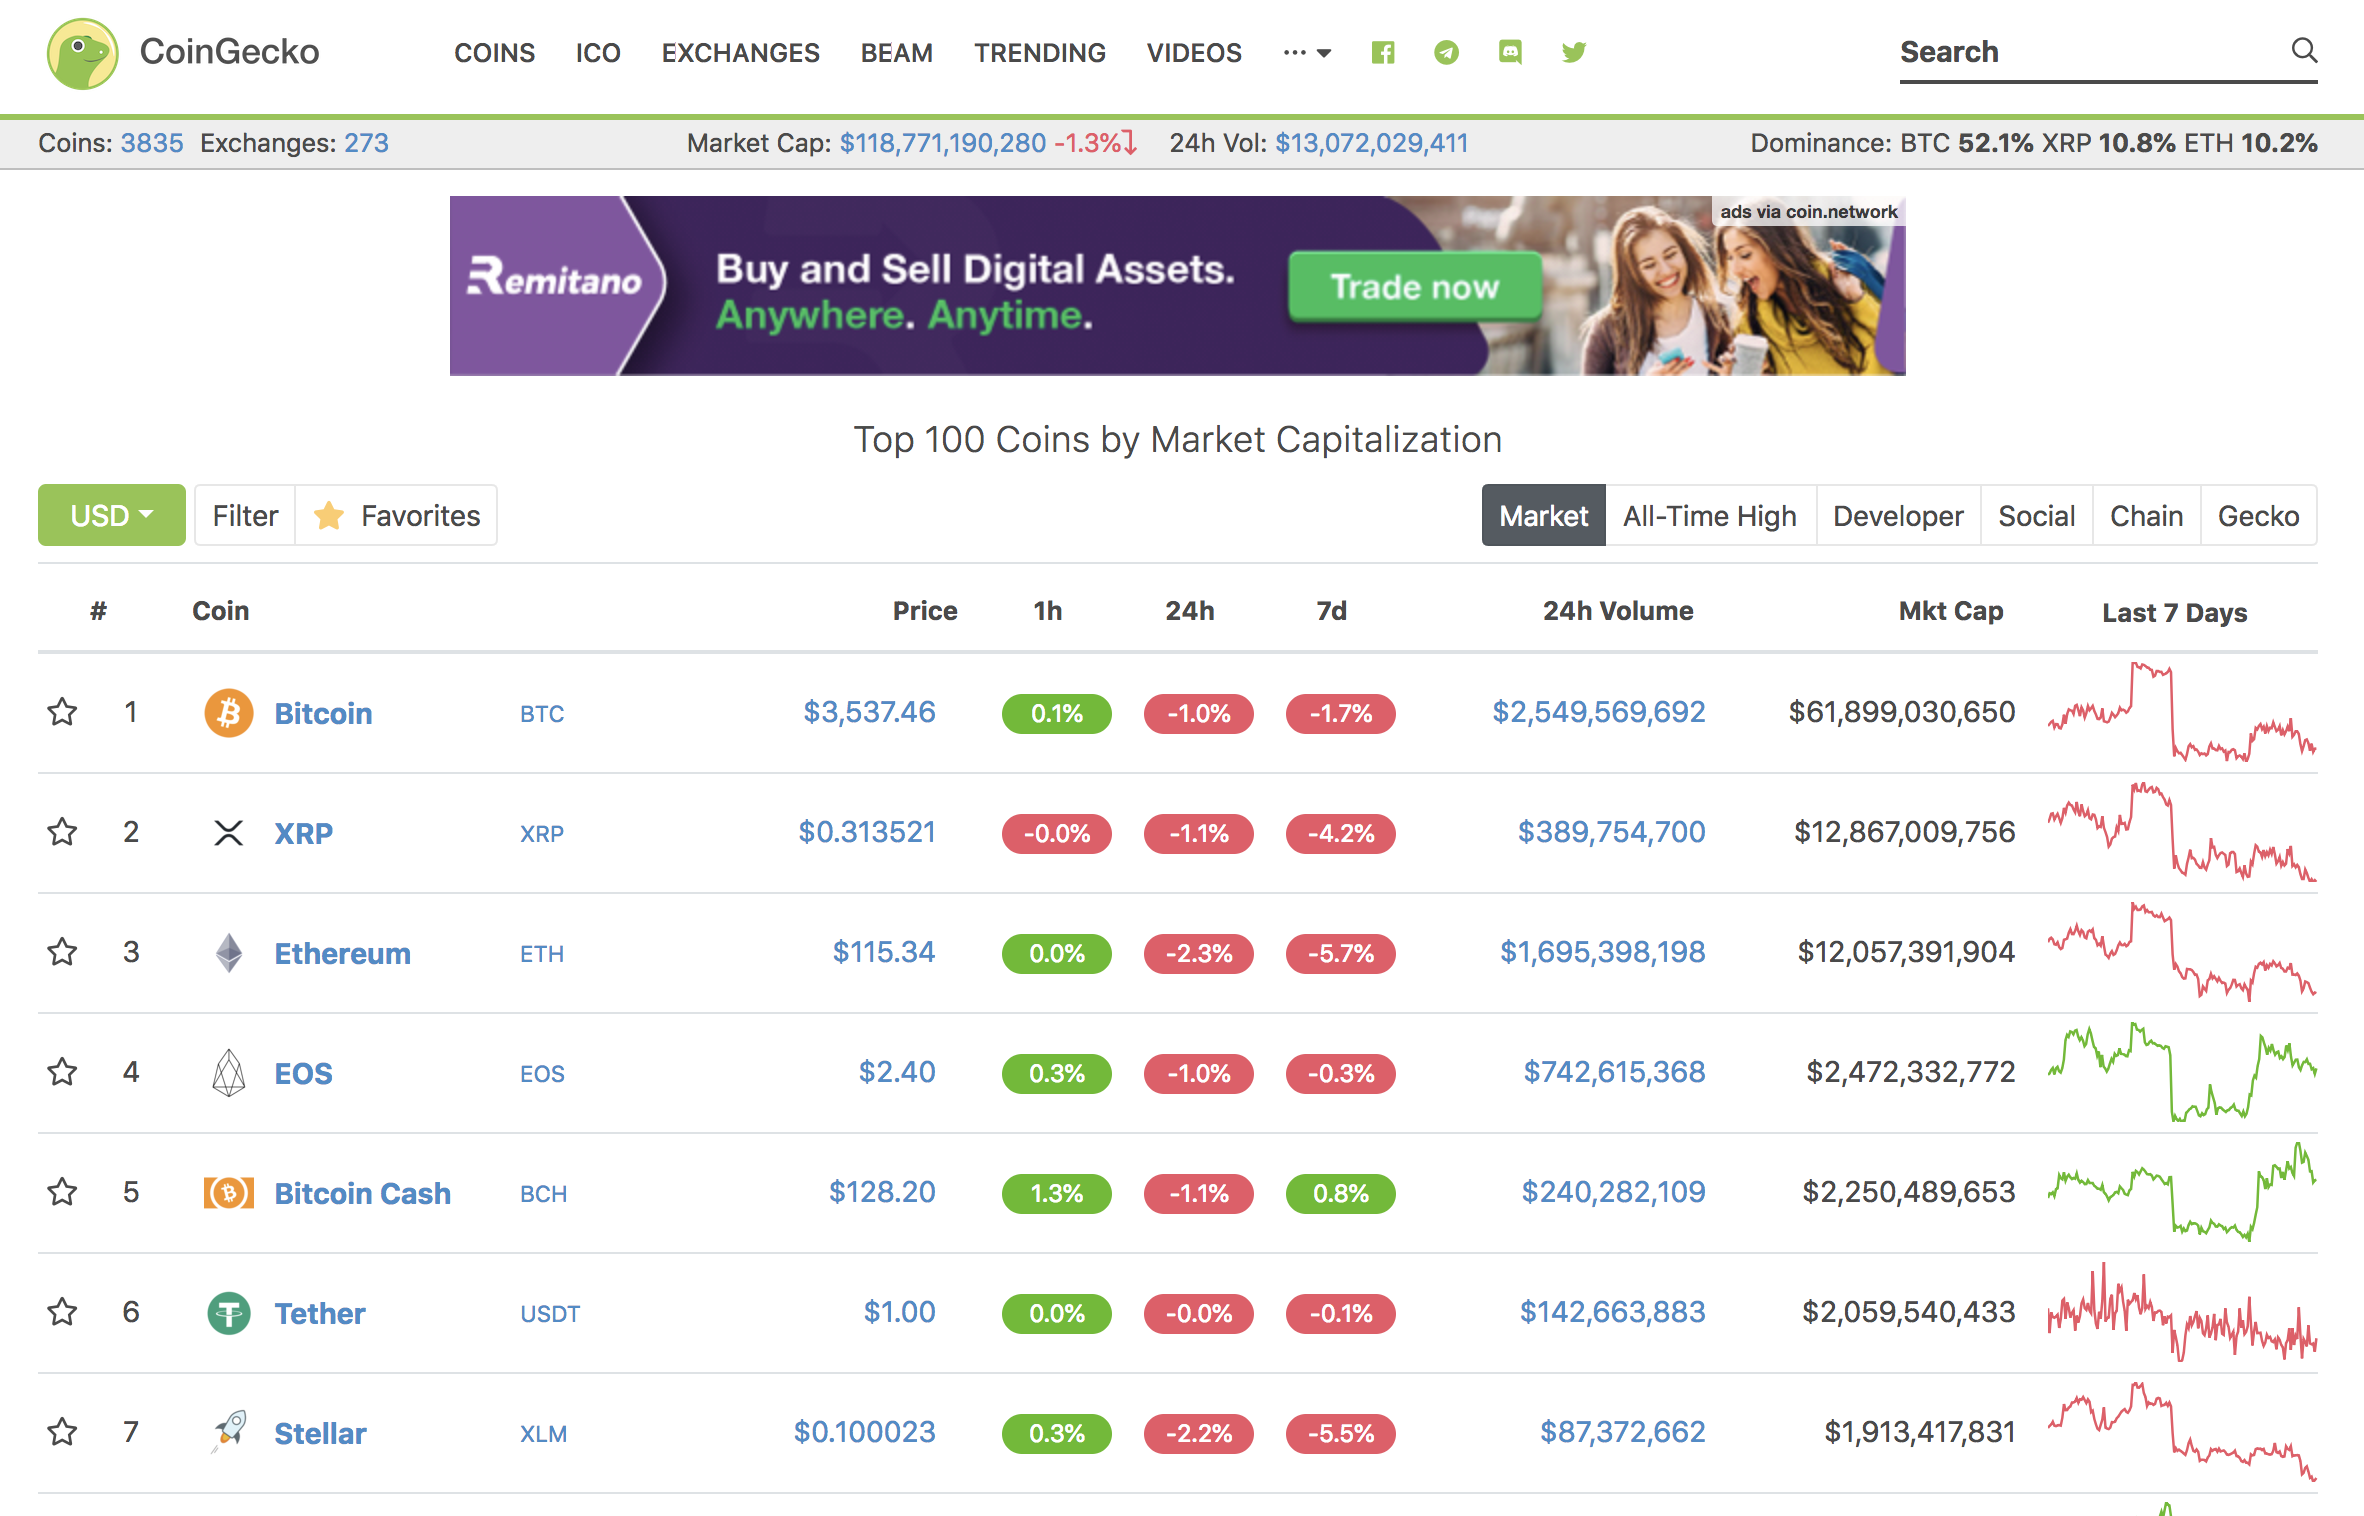Screen dimensions: 2364x1516
Task: Click total market cap $118,771,190,280
Action: click(x=942, y=143)
